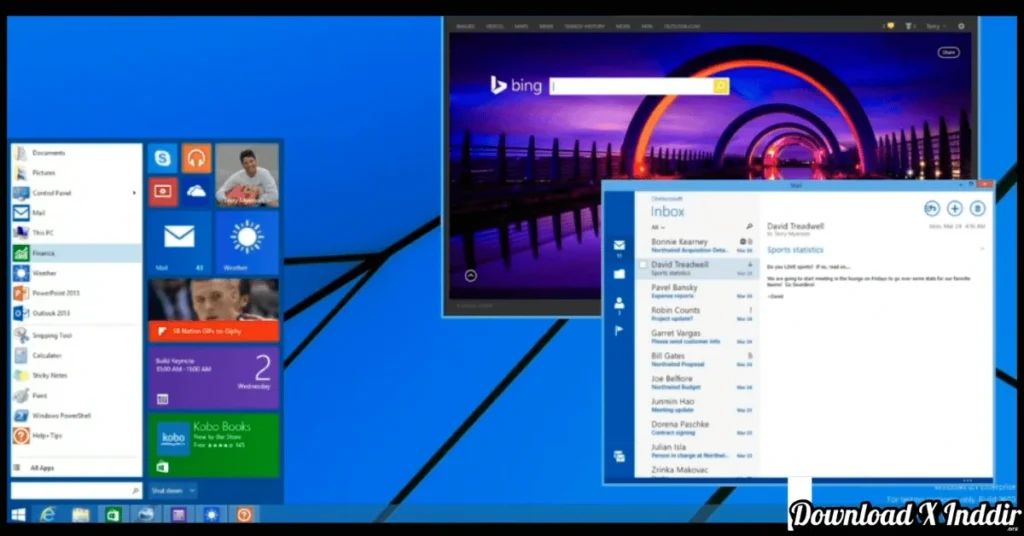Click the Start menu search box
The image size is (1024, 536).
76,490
